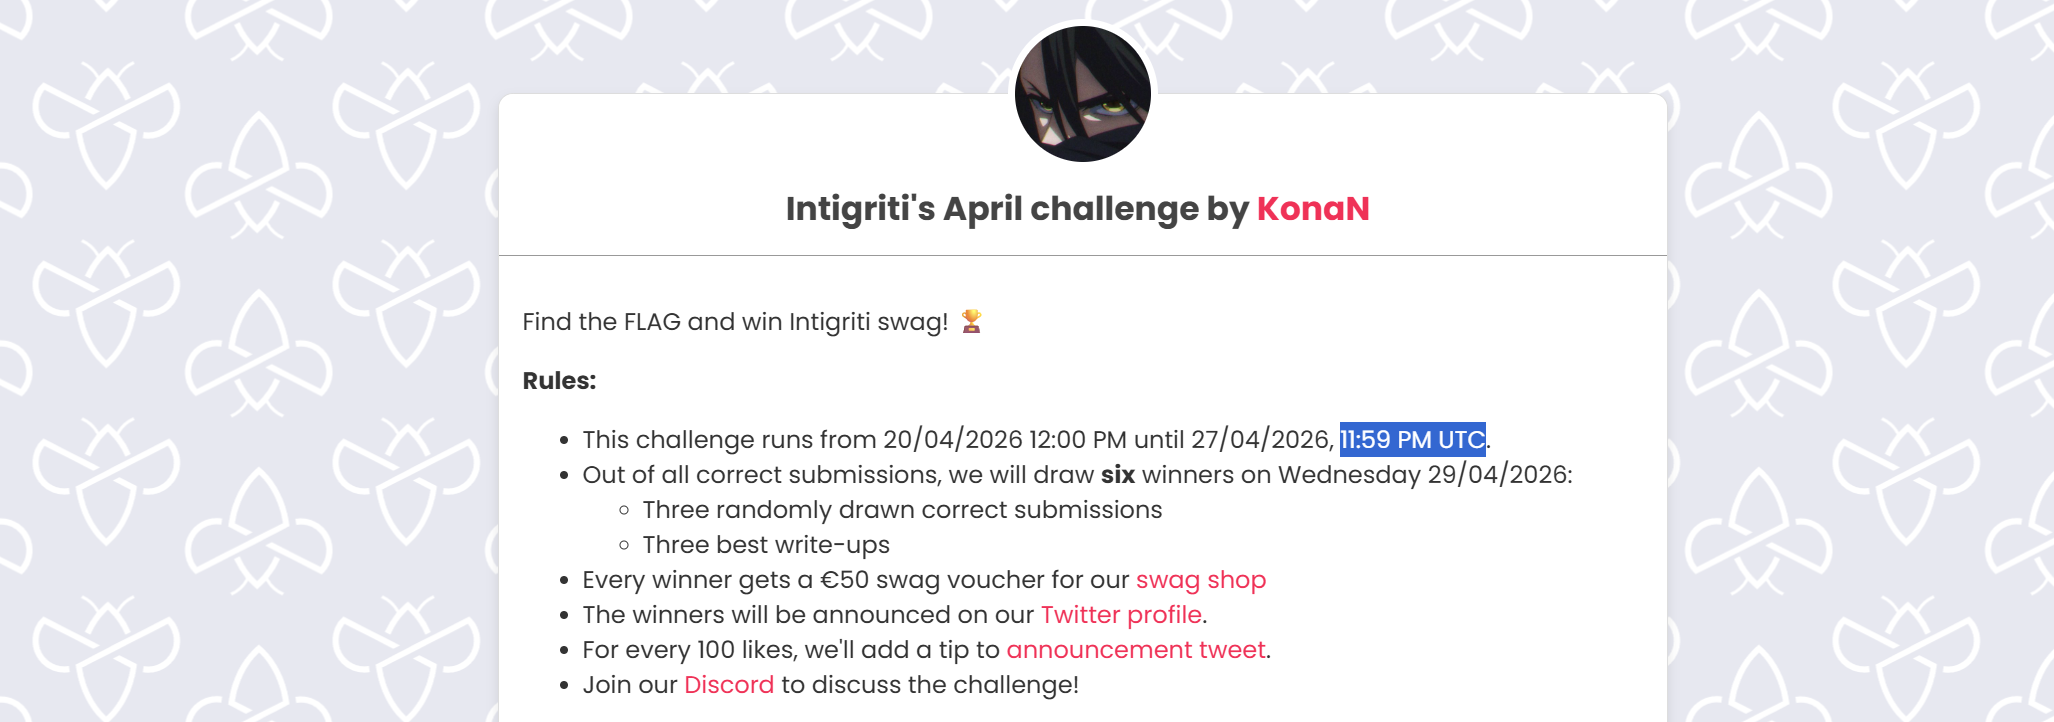Click the highlighted 11:59 PM UTC text
2054x722 pixels.
1412,440
